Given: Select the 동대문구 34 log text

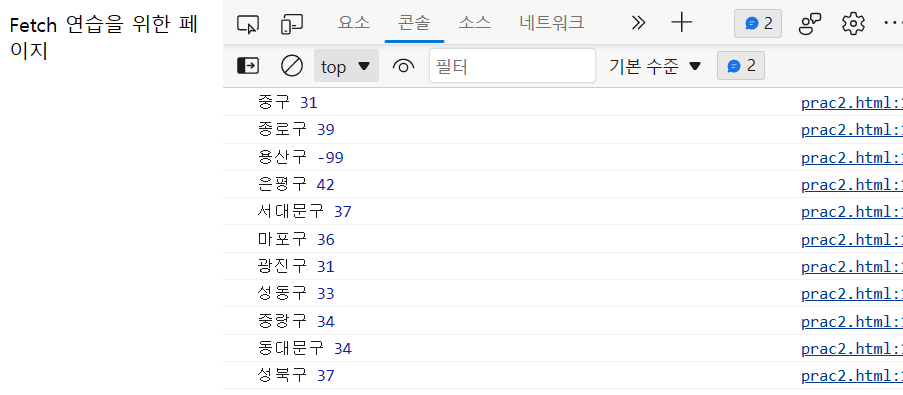Looking at the screenshot, I should [305, 348].
